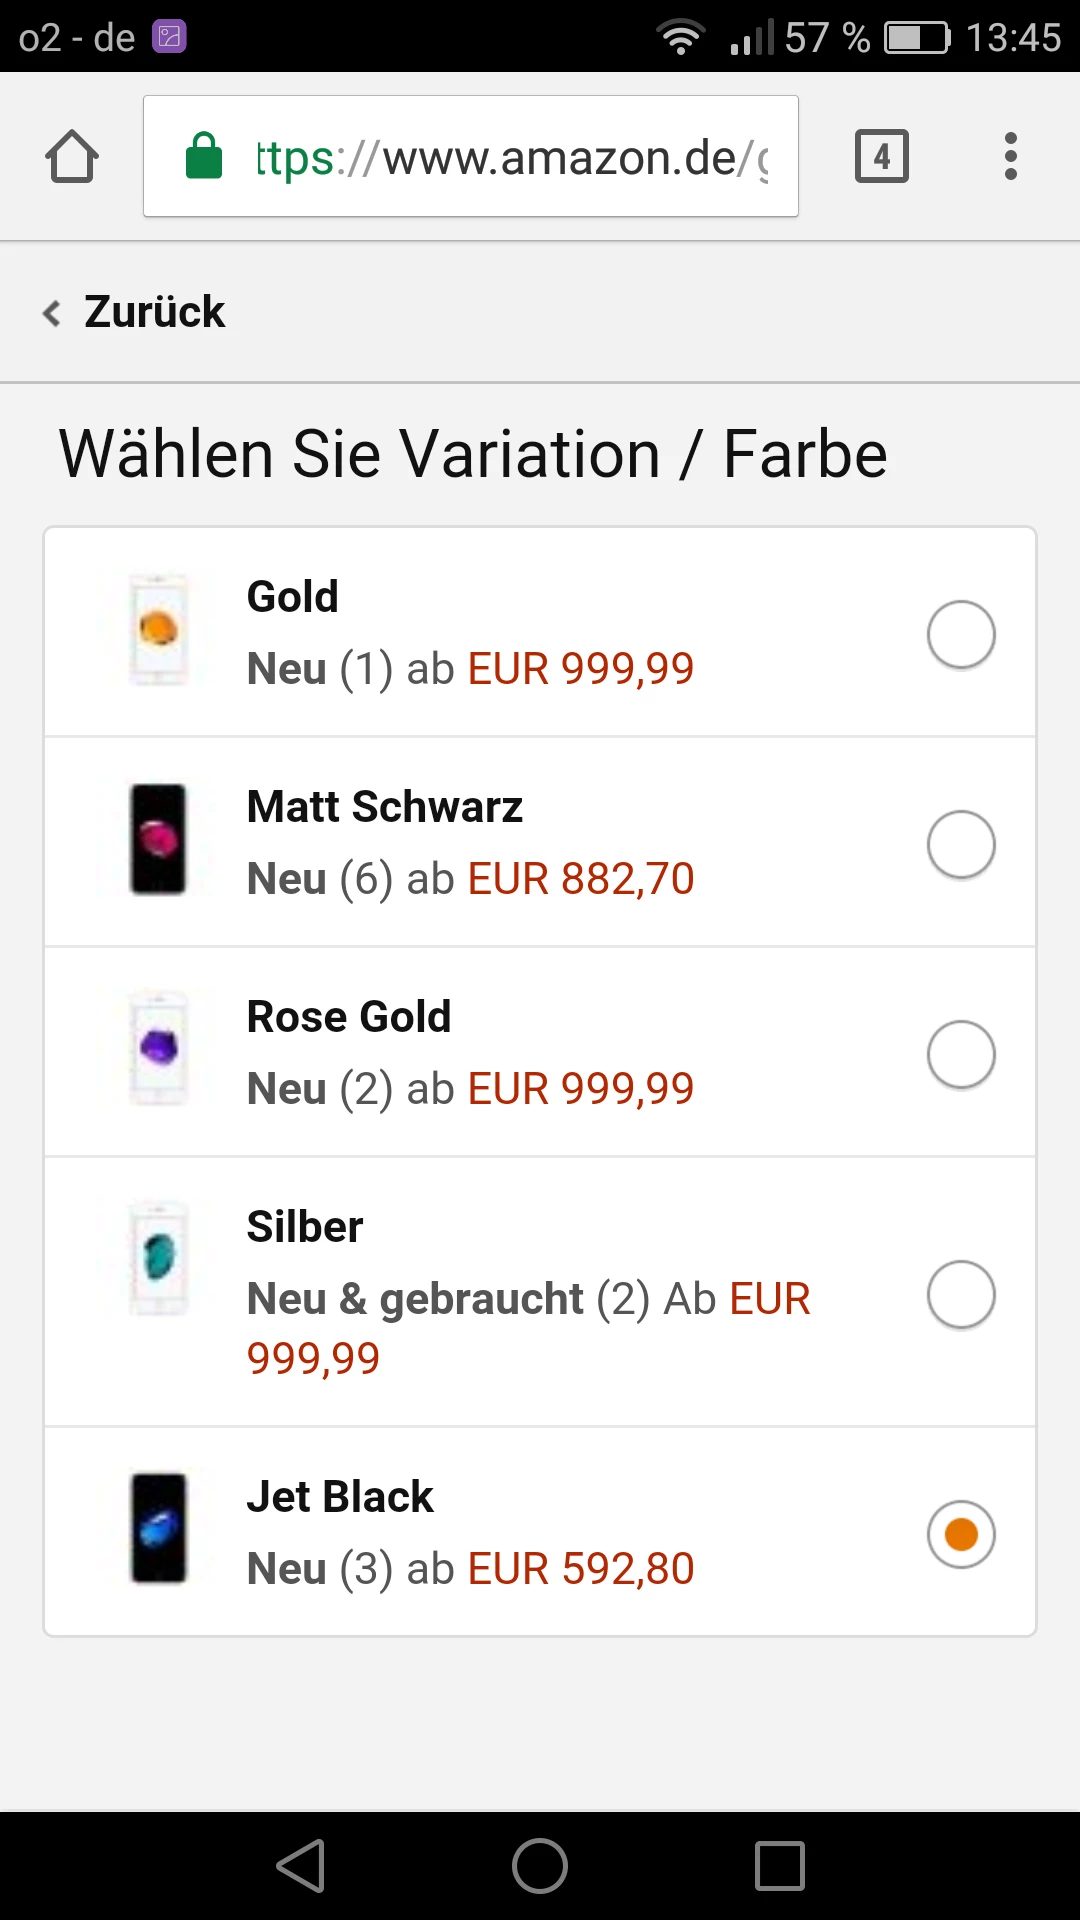Image resolution: width=1080 pixels, height=1920 pixels.
Task: Open the tab switcher showing 4 tabs
Action: pyautogui.click(x=881, y=157)
